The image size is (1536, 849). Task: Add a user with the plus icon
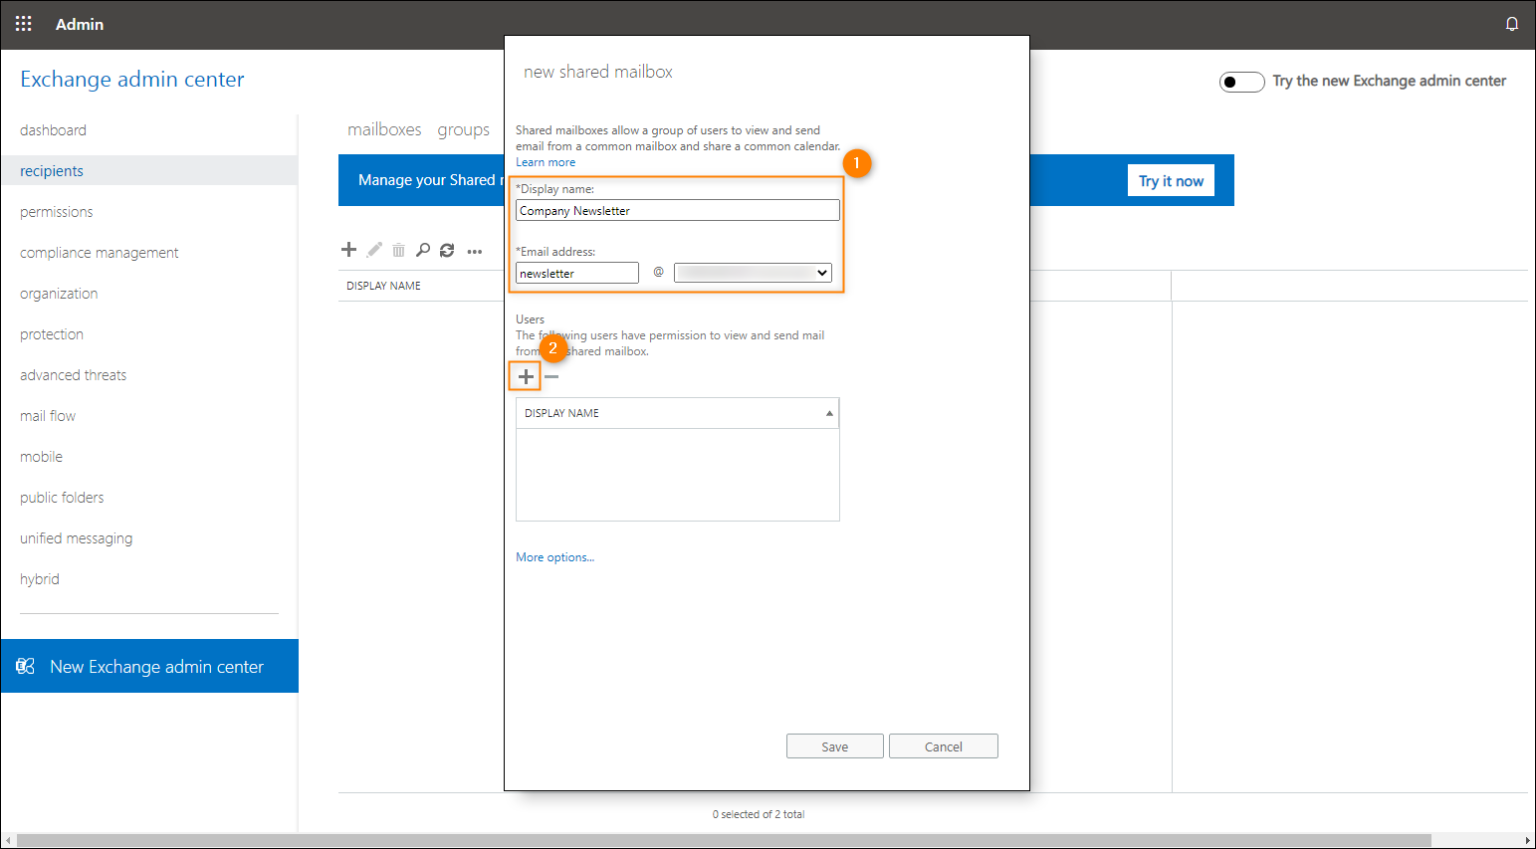tap(524, 376)
